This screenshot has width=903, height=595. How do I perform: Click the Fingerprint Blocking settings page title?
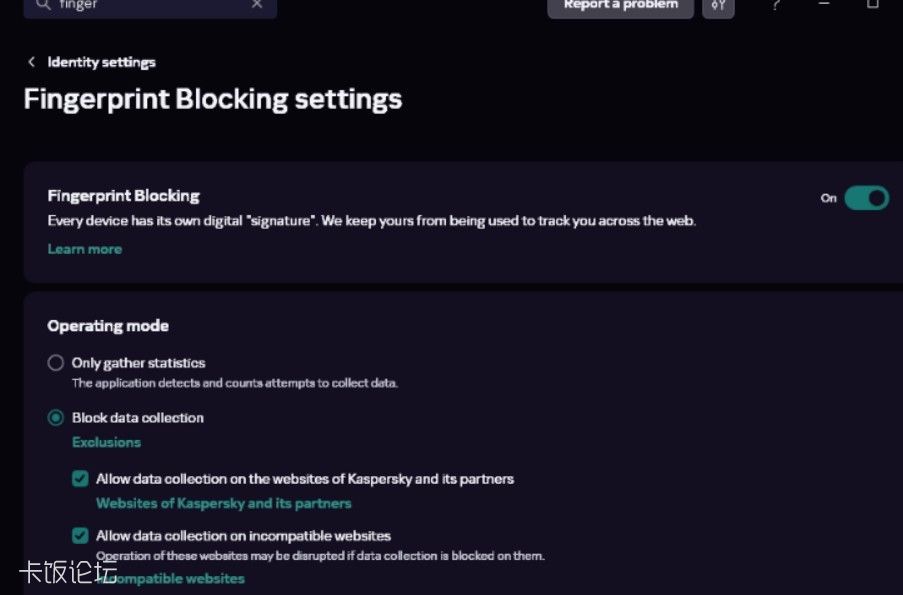coord(213,99)
